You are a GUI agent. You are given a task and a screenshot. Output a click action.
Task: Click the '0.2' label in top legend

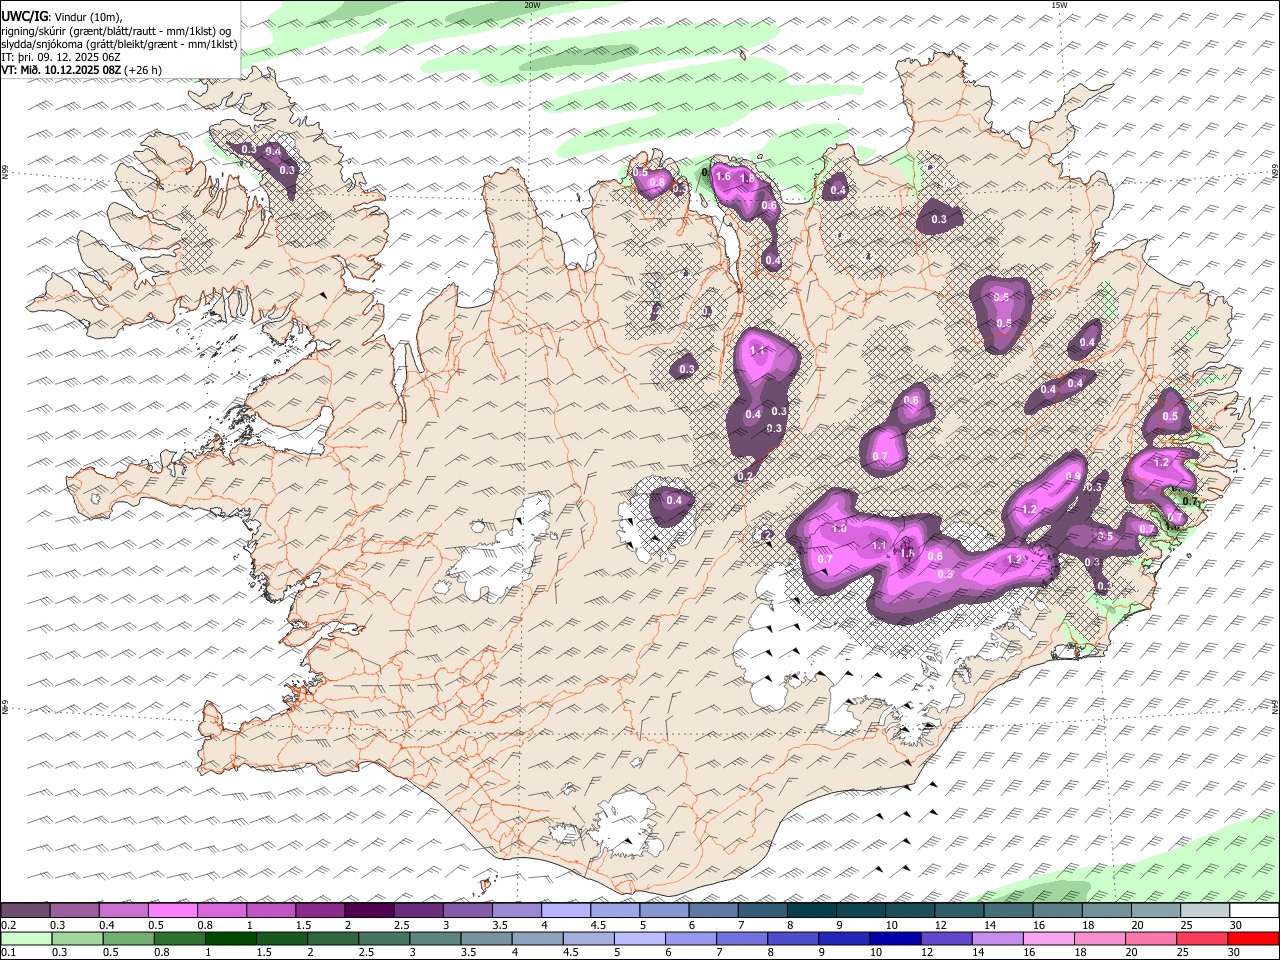pos(9,925)
